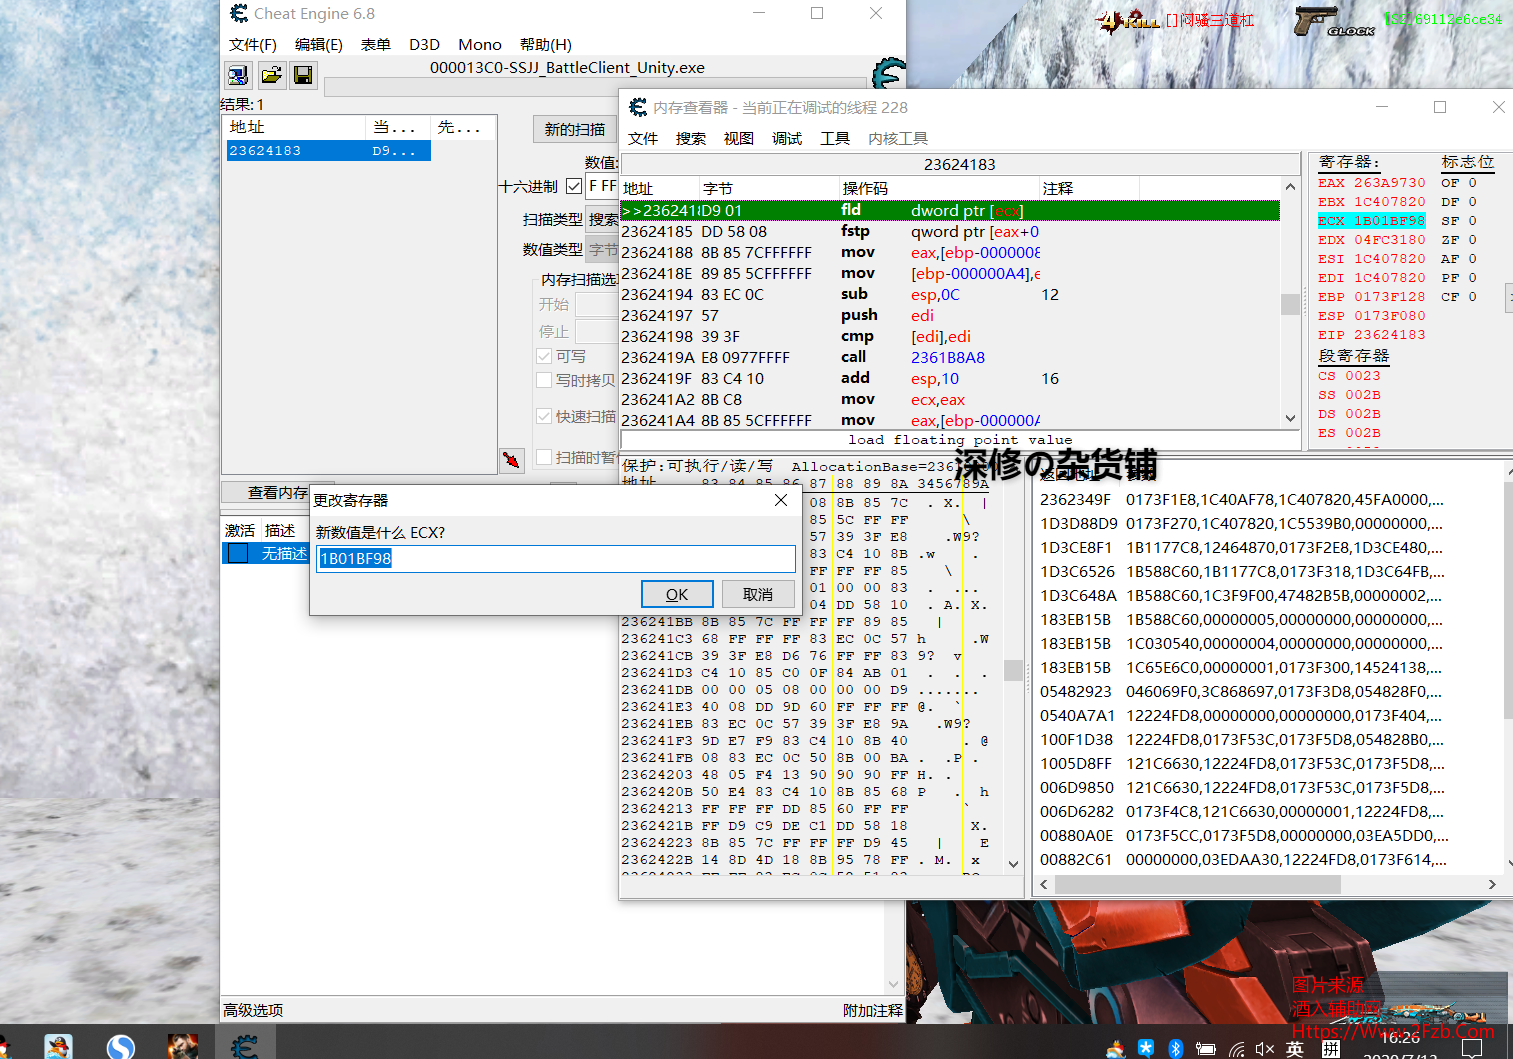Open the 编辑(E) menu in Cheat Engine
The width and height of the screenshot is (1513, 1059).
coord(318,44)
